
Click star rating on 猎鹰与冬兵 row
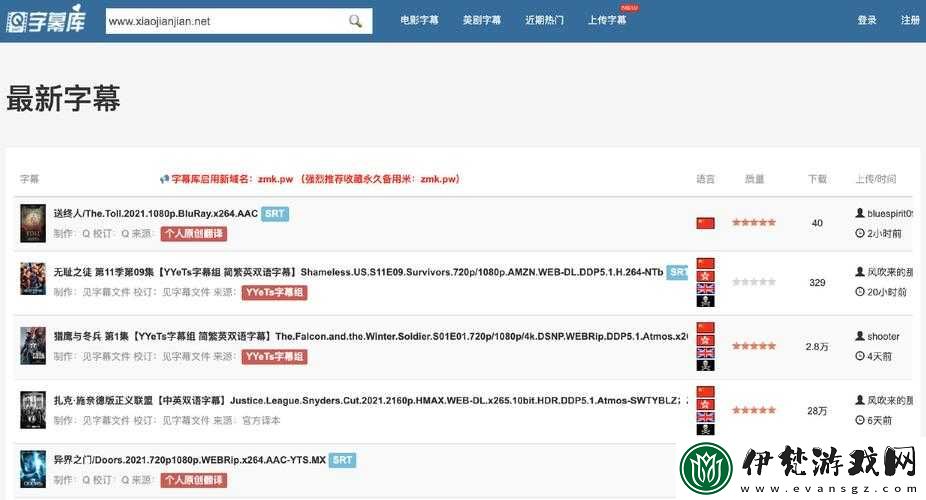pos(754,346)
